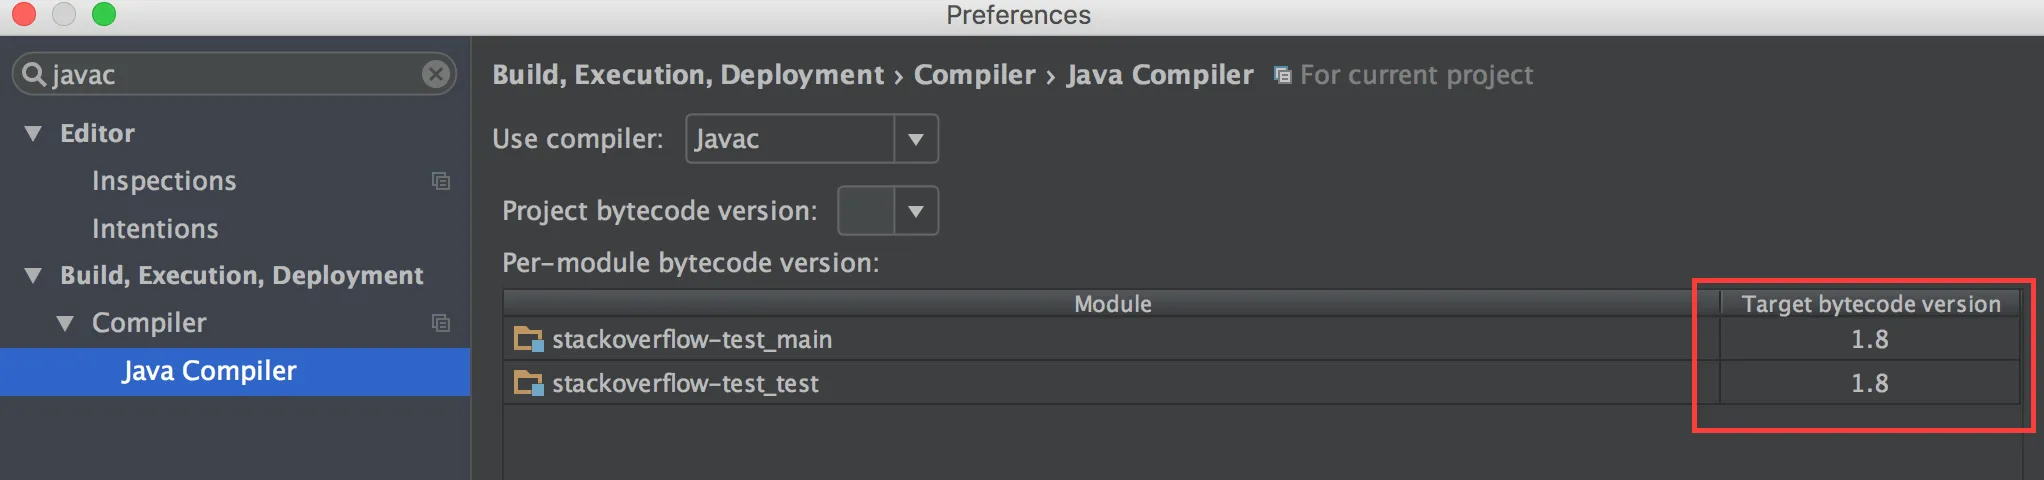Open the Project bytecode version dropdown

[915, 211]
